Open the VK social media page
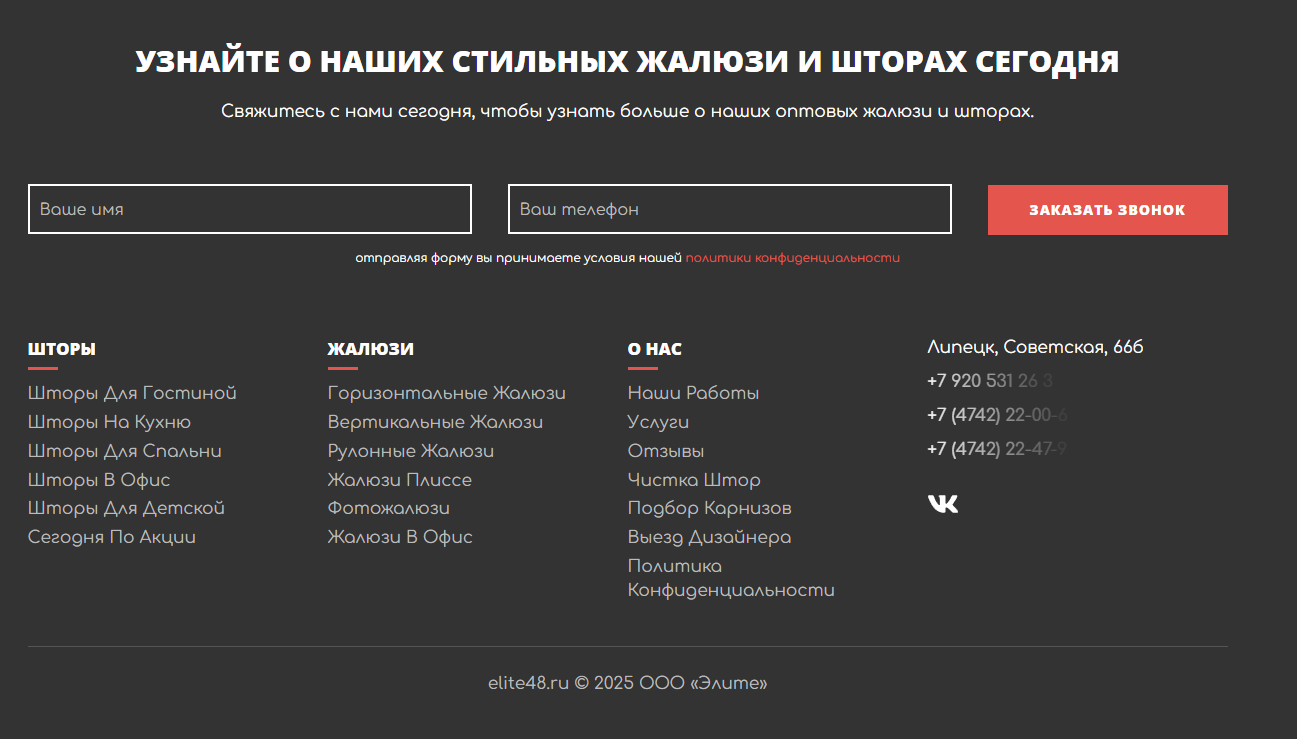1297x739 pixels. 941,506
